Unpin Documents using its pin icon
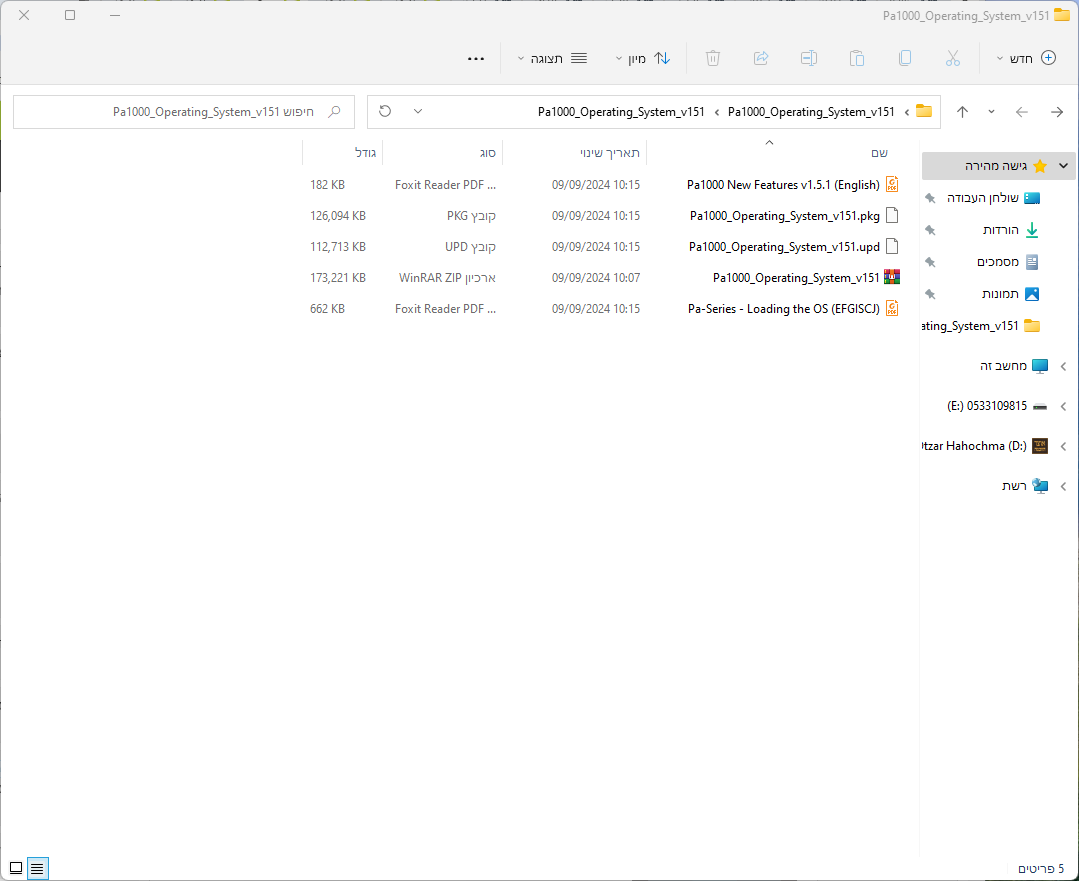 pos(930,262)
